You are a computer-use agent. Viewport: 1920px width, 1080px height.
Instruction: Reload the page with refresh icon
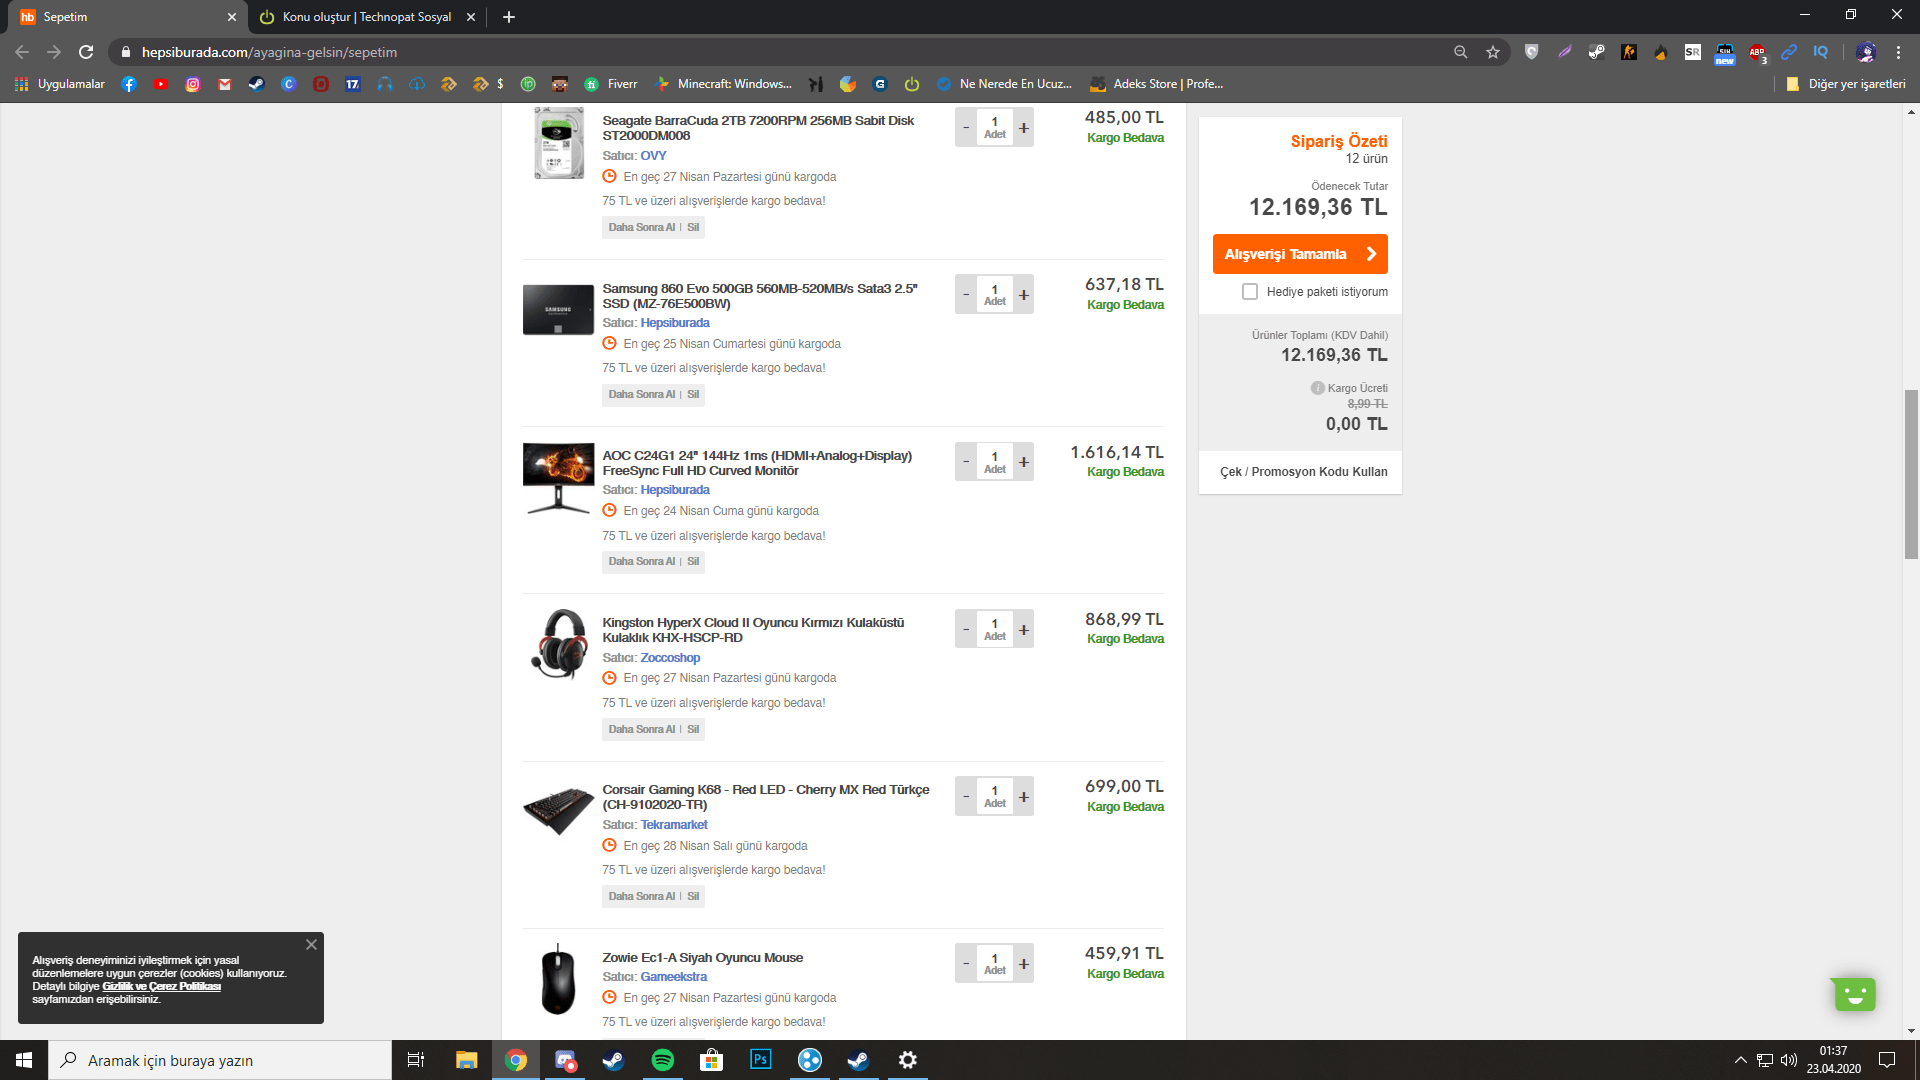86,52
